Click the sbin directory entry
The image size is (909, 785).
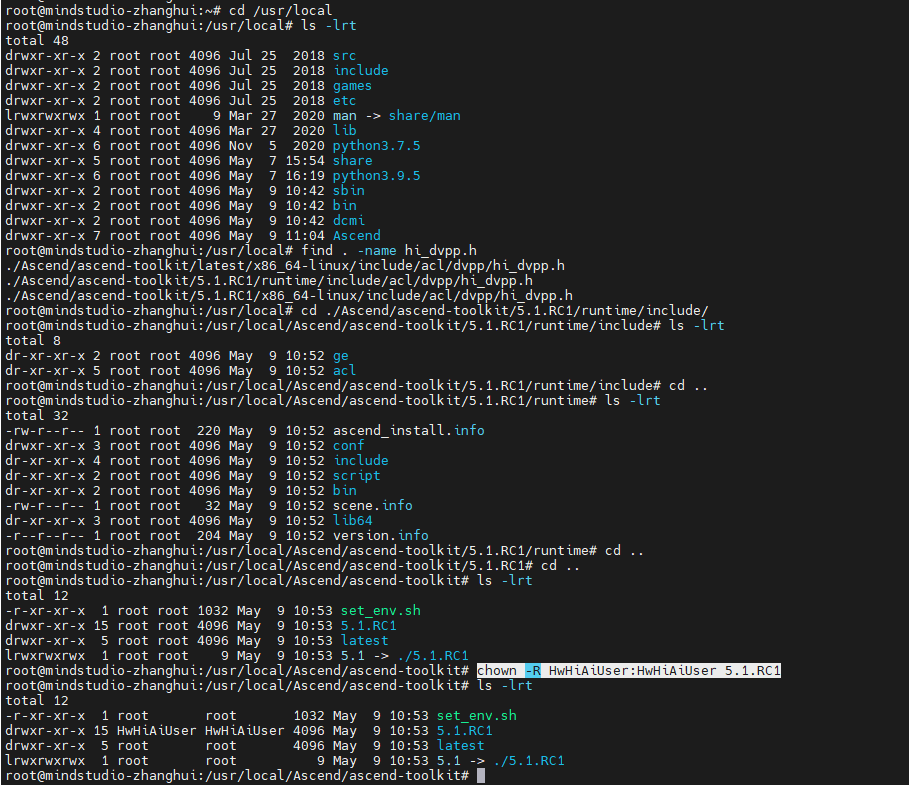pos(349,190)
